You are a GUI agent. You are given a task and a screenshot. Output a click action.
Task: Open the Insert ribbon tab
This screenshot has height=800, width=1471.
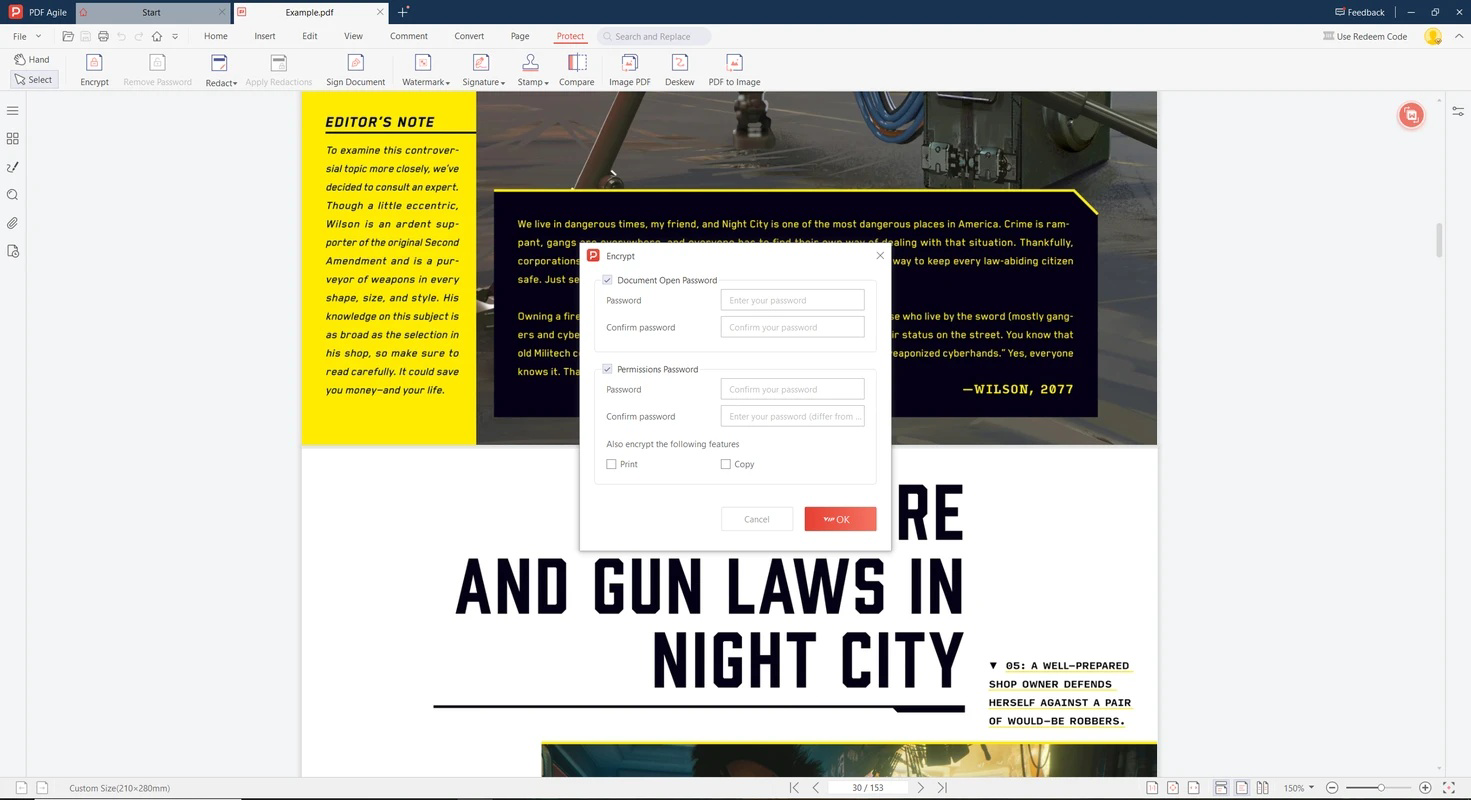tap(265, 36)
